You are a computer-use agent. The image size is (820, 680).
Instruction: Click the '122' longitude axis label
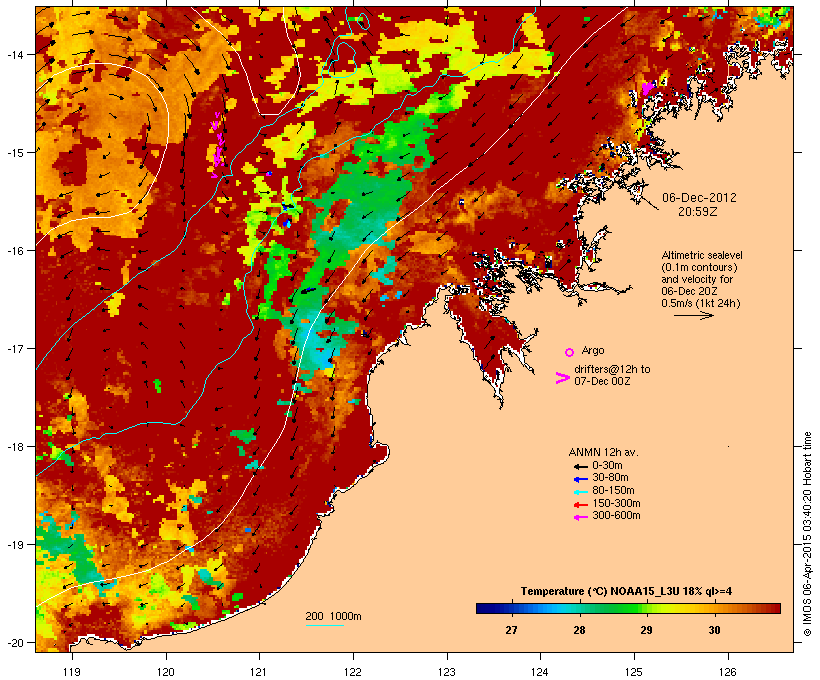click(353, 672)
